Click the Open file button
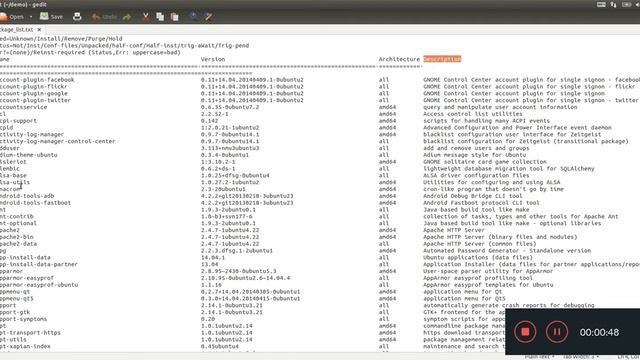This screenshot has height=360, width=640. tap(11, 17)
